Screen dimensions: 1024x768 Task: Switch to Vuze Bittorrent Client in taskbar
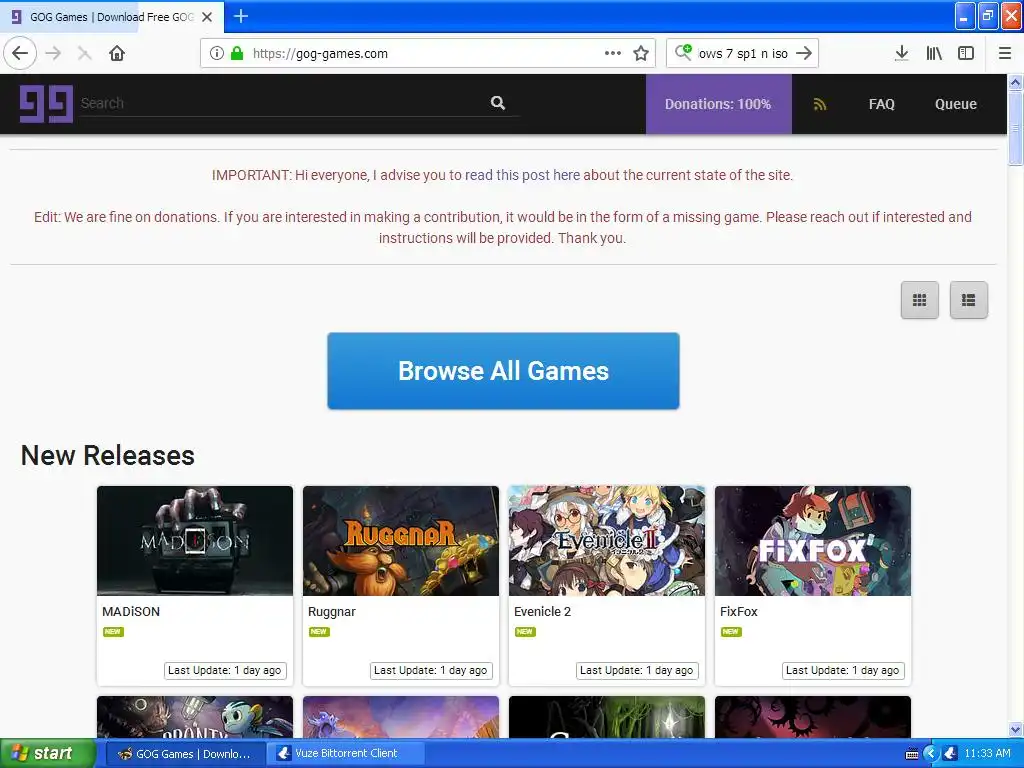coord(347,754)
